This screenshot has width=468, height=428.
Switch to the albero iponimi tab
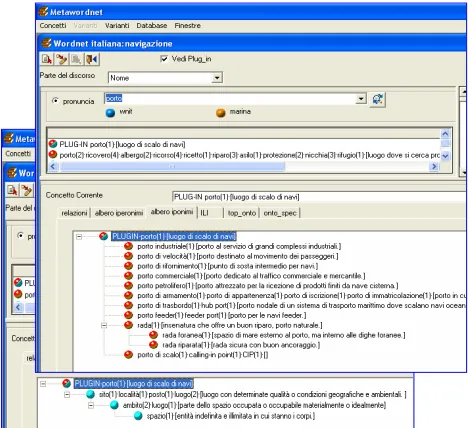point(172,212)
